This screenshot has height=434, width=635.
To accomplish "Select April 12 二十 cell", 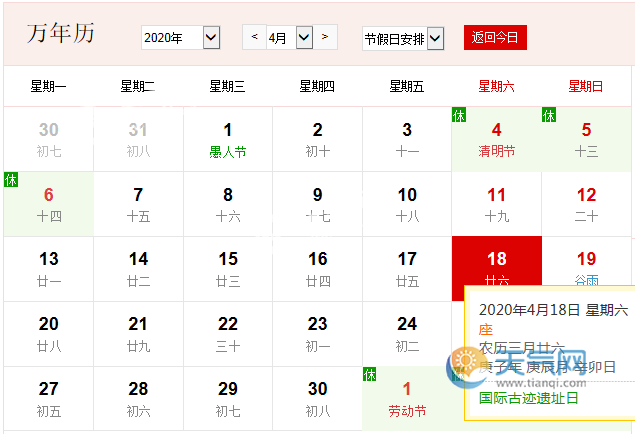I will coord(586,204).
